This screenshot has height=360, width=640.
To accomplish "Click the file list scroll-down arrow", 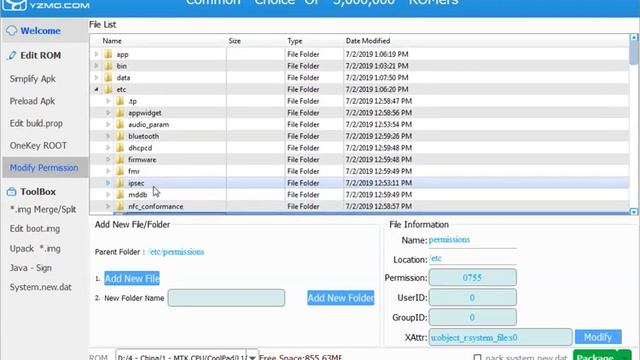I will click(x=633, y=211).
